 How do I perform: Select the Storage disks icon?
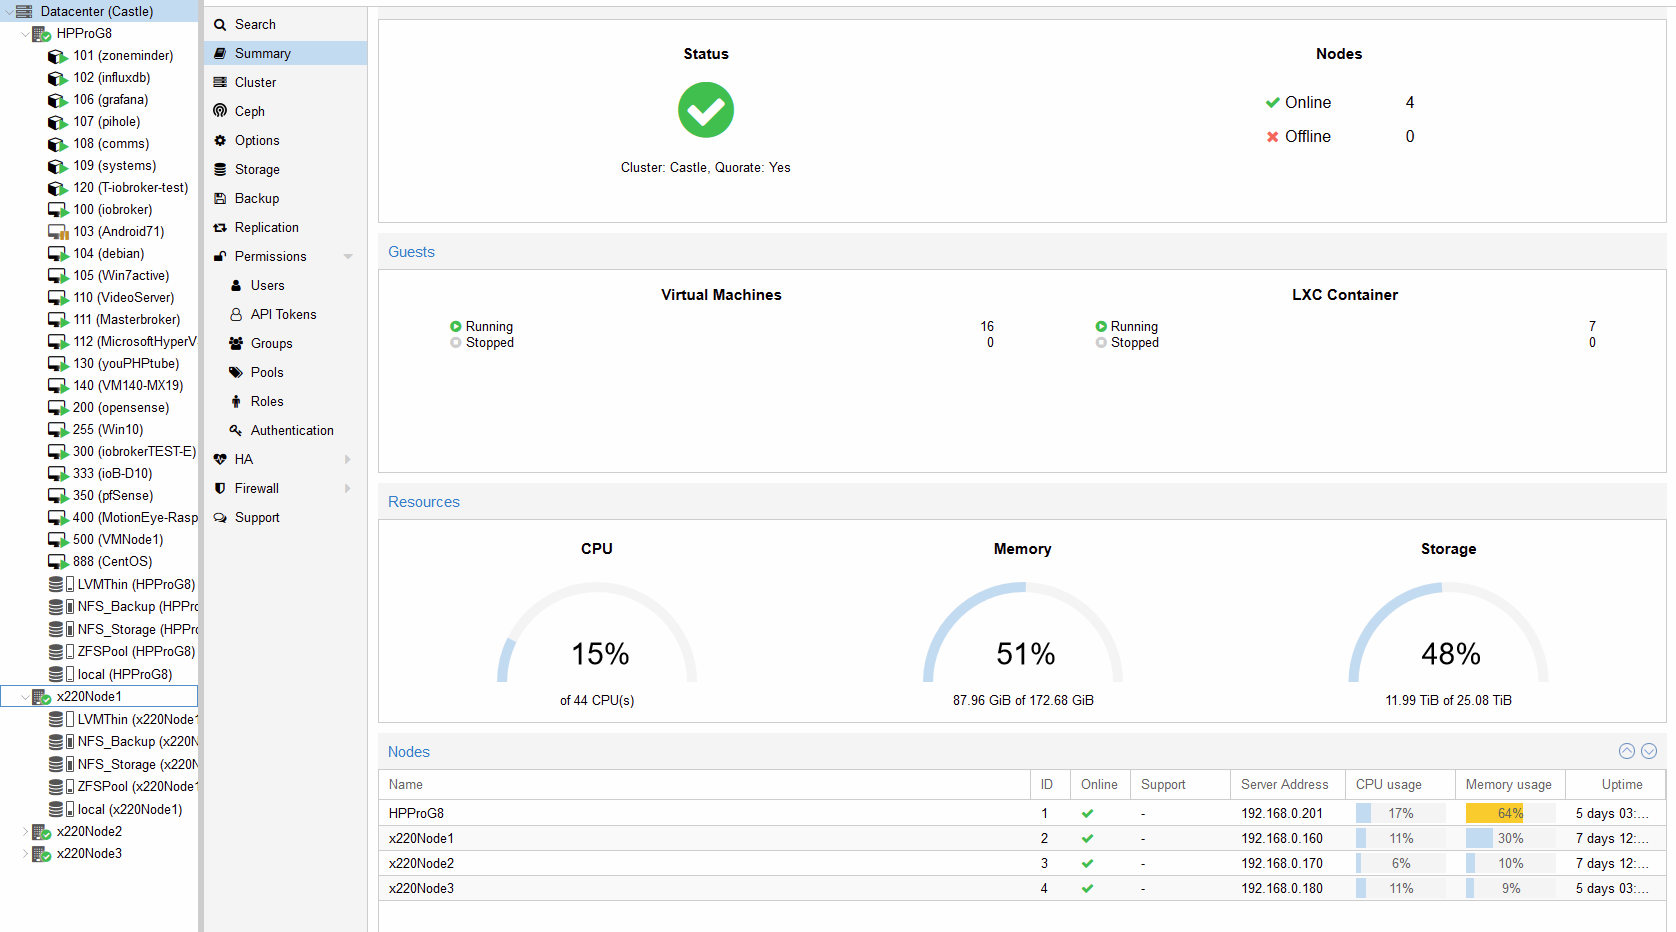[222, 169]
